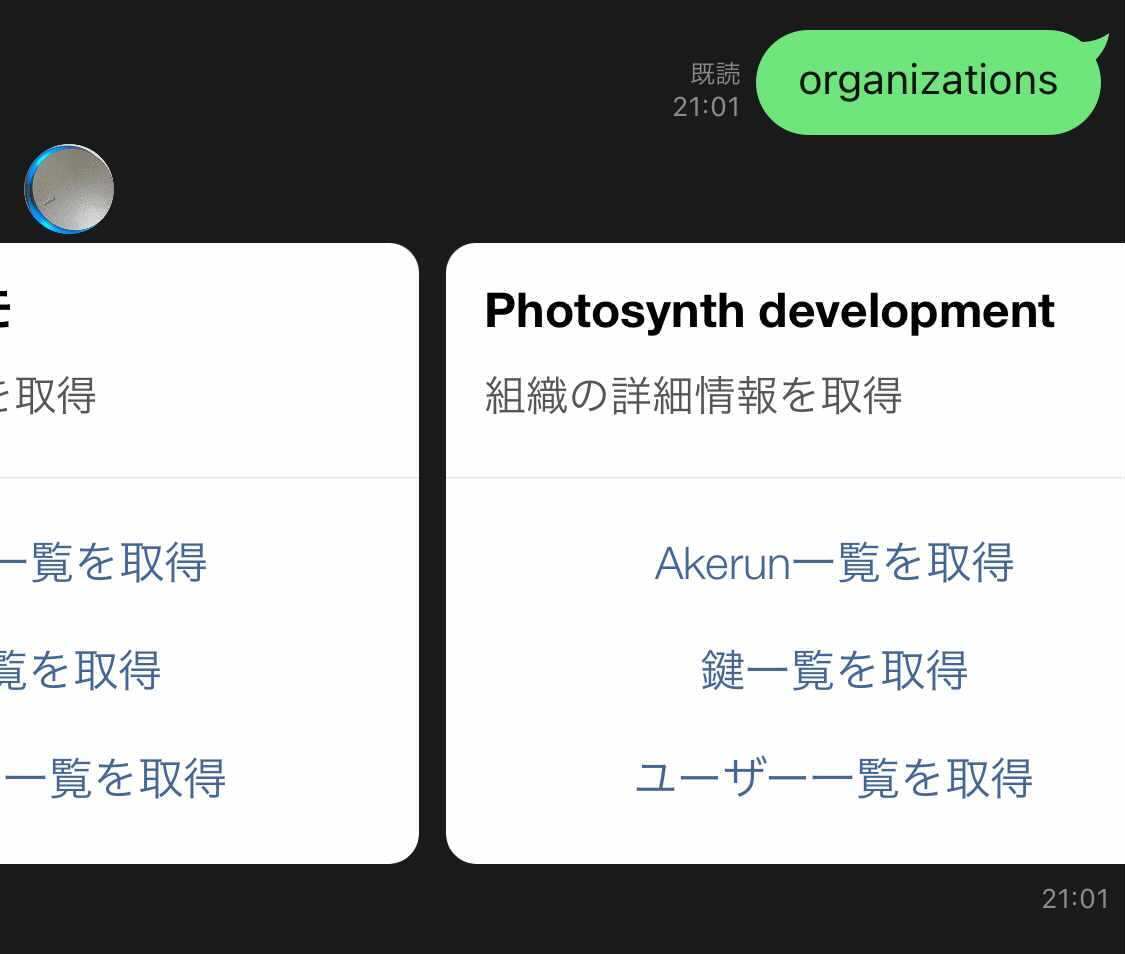Tap the Akerun bot avatar icon
Image resolution: width=1125 pixels, height=954 pixels.
click(x=69, y=189)
